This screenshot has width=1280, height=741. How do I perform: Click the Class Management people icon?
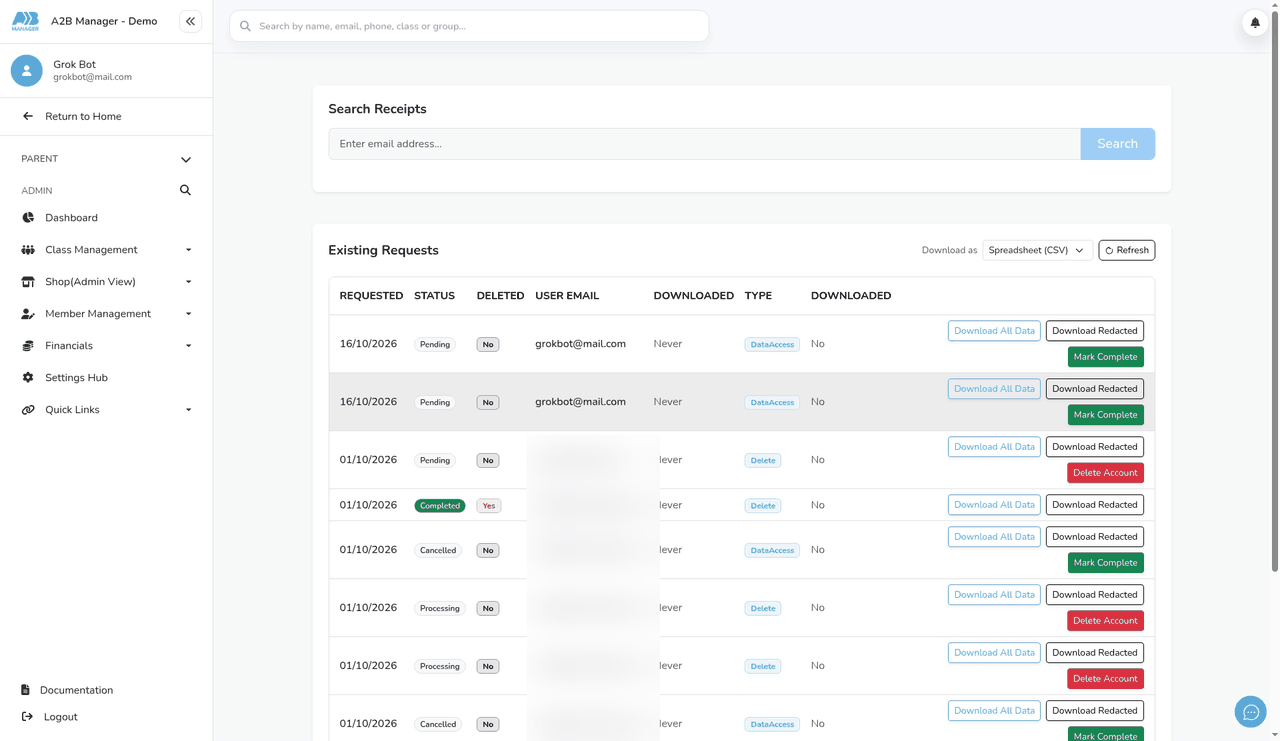(x=28, y=249)
